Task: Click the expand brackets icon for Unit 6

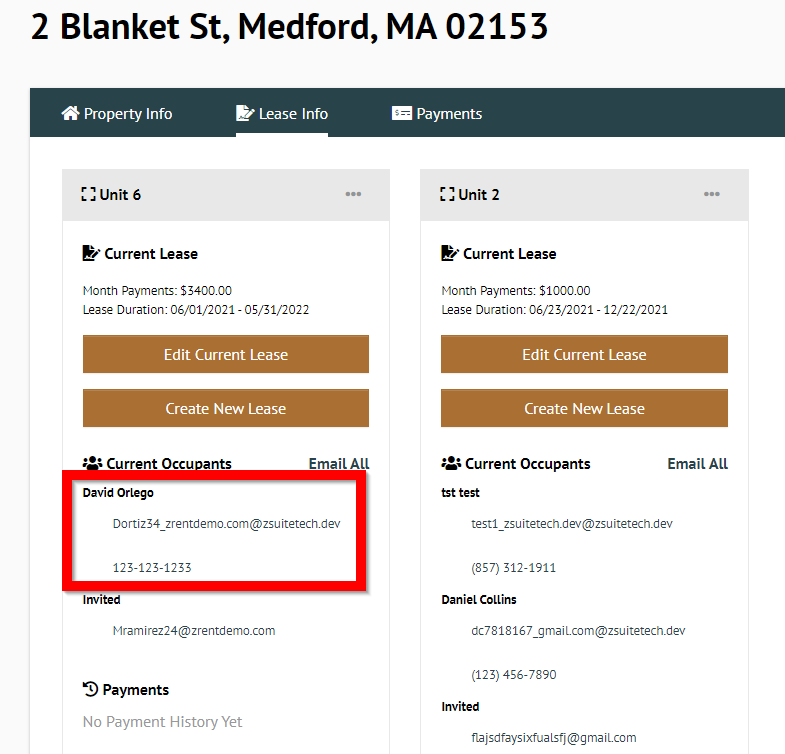Action: (x=89, y=194)
